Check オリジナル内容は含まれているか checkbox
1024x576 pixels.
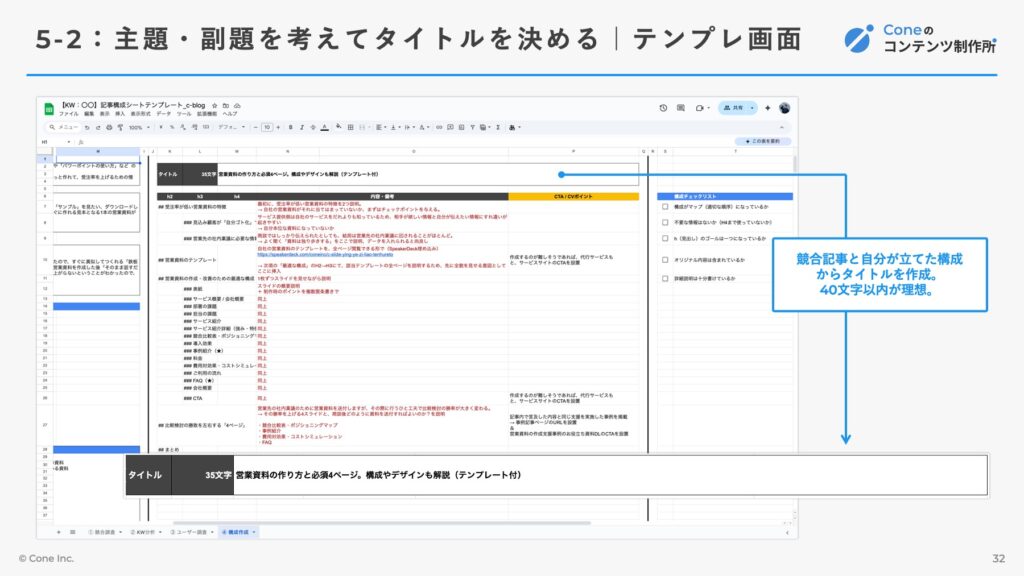click(x=665, y=260)
